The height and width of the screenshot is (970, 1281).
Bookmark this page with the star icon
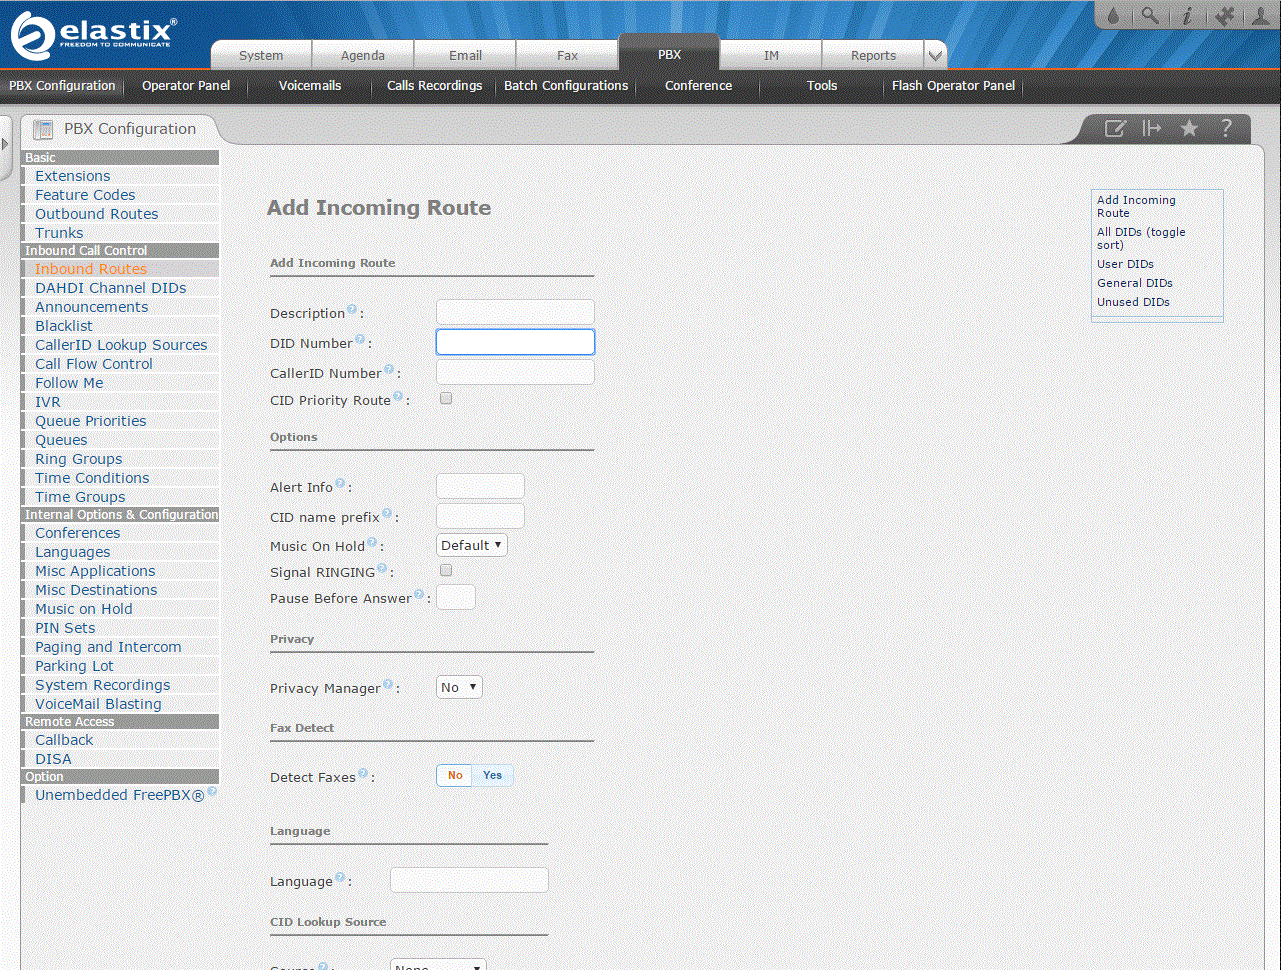[x=1189, y=128]
